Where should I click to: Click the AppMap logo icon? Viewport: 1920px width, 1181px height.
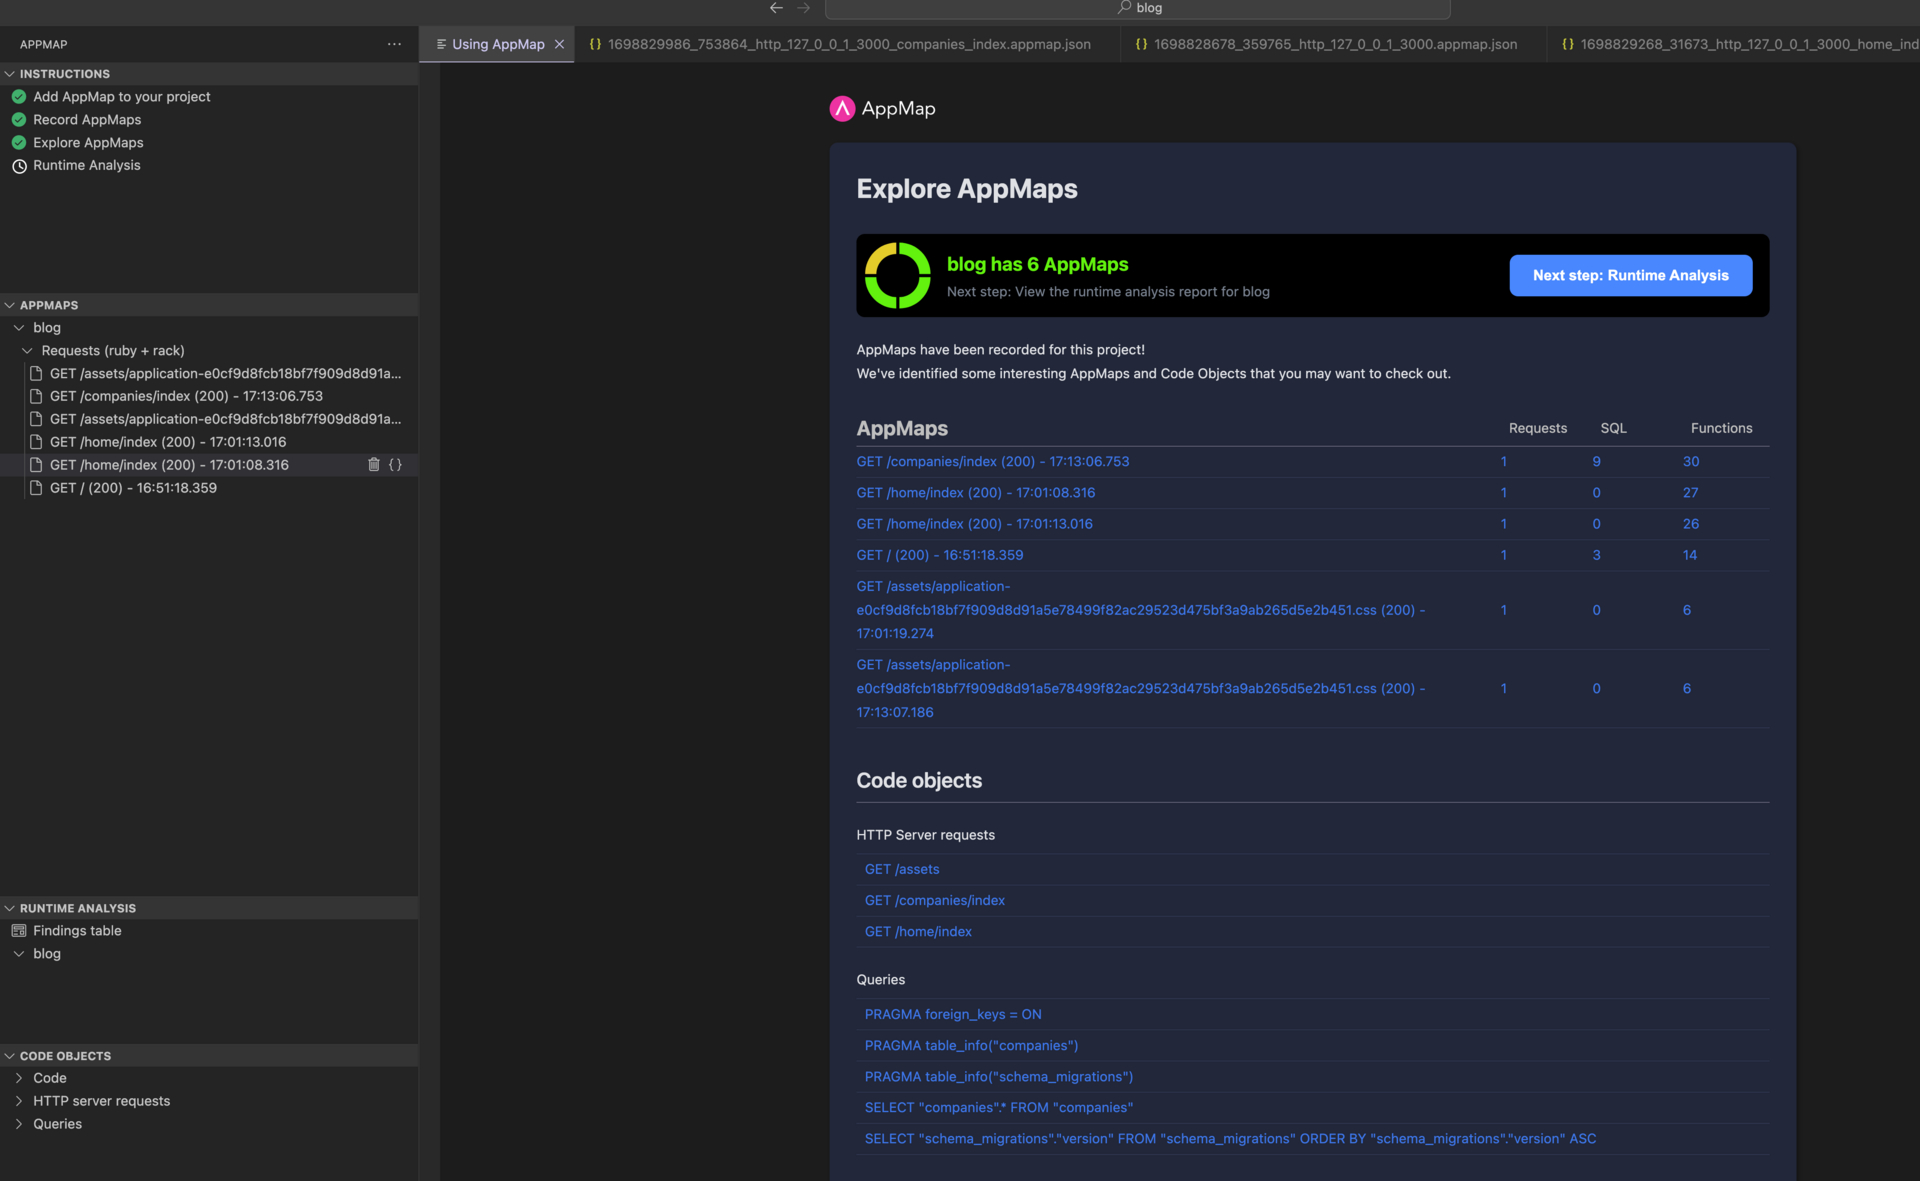pos(842,109)
